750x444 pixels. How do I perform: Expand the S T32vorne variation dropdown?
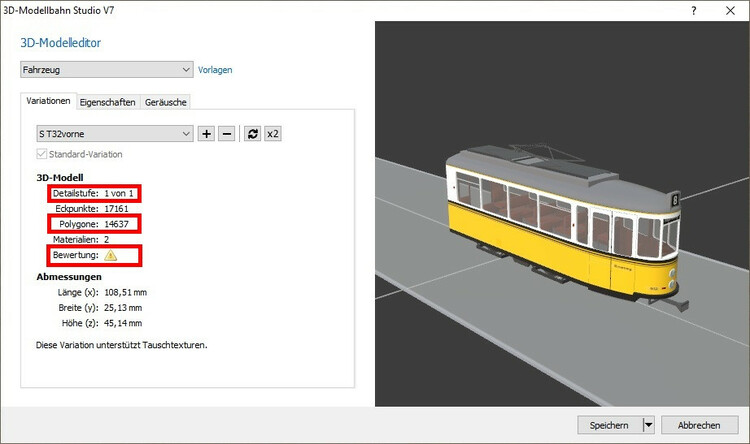[113, 134]
